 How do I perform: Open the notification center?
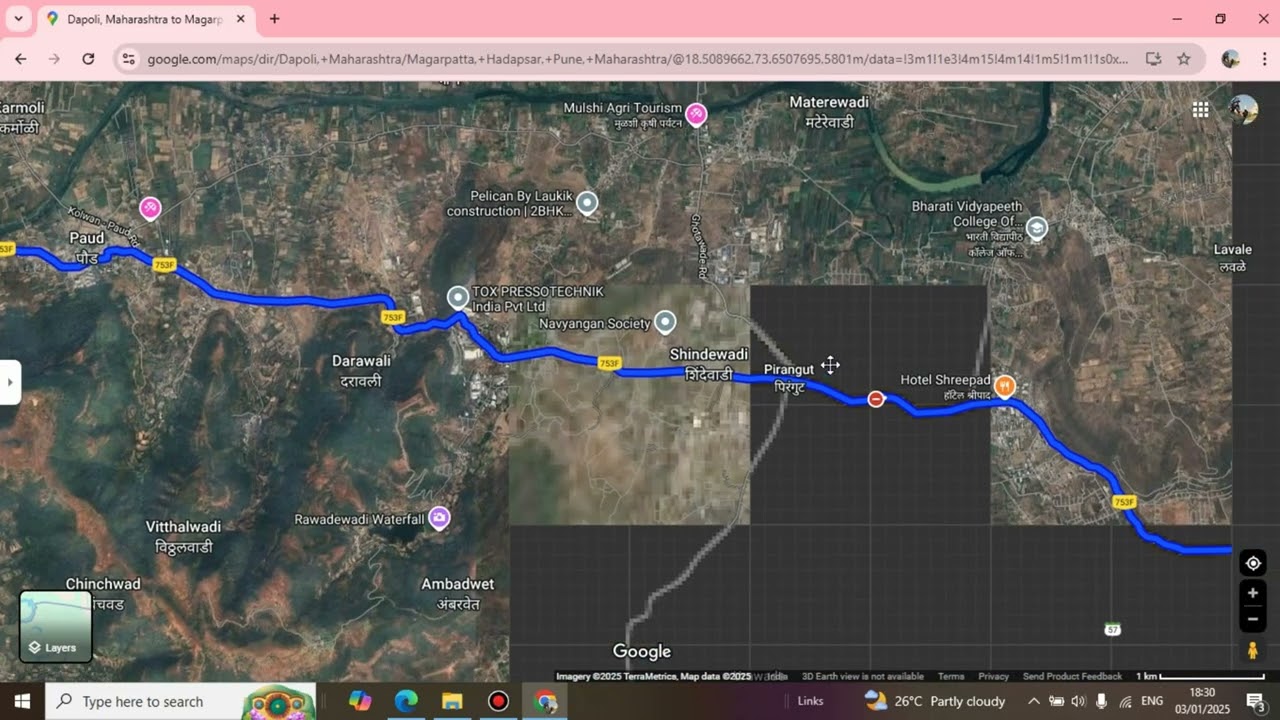[x=1255, y=701]
